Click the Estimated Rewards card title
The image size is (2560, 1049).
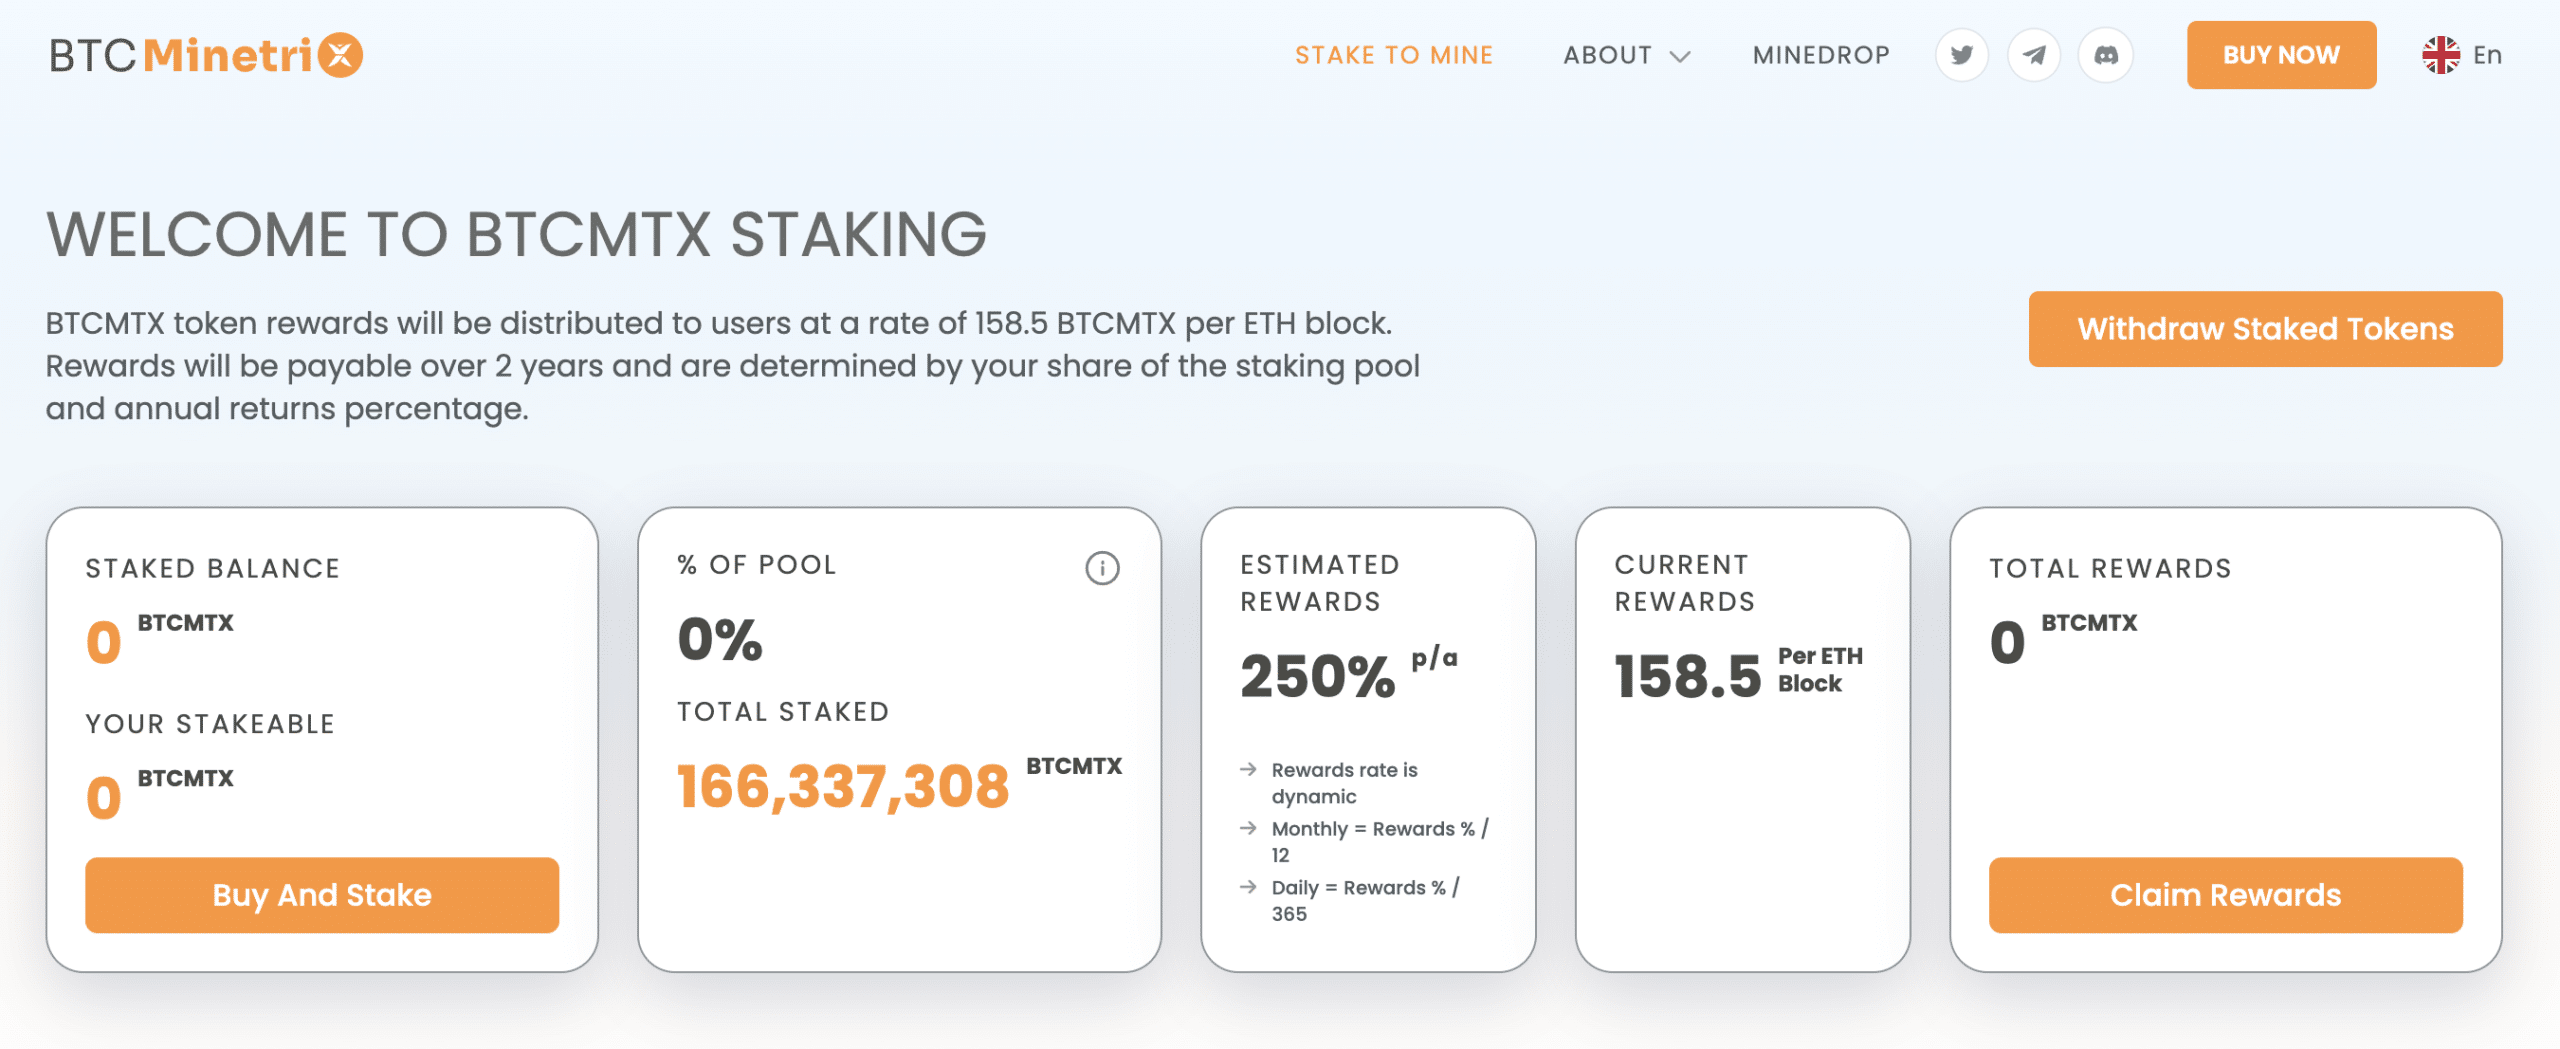pyautogui.click(x=1320, y=583)
